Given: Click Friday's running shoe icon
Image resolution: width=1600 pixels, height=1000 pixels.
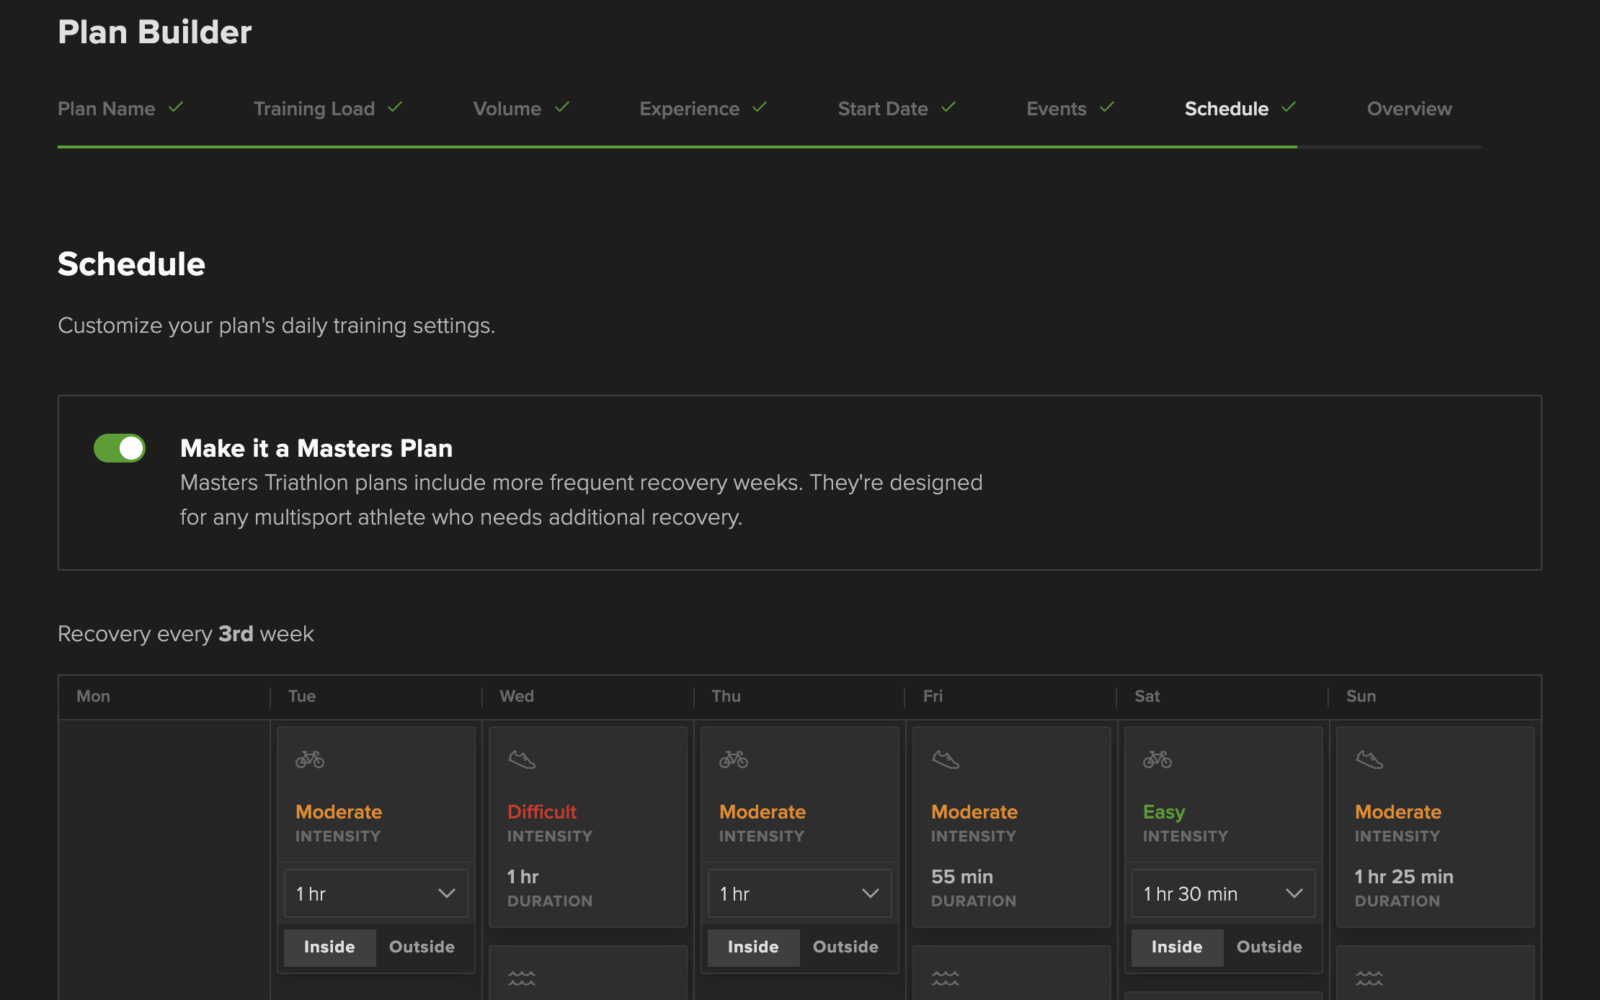Looking at the screenshot, I should 945,758.
